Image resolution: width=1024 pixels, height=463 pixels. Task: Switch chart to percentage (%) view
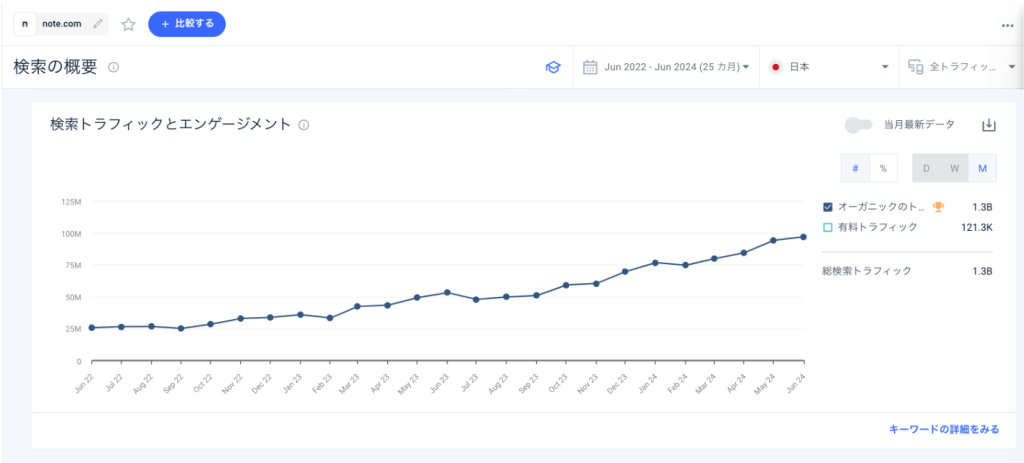point(883,168)
